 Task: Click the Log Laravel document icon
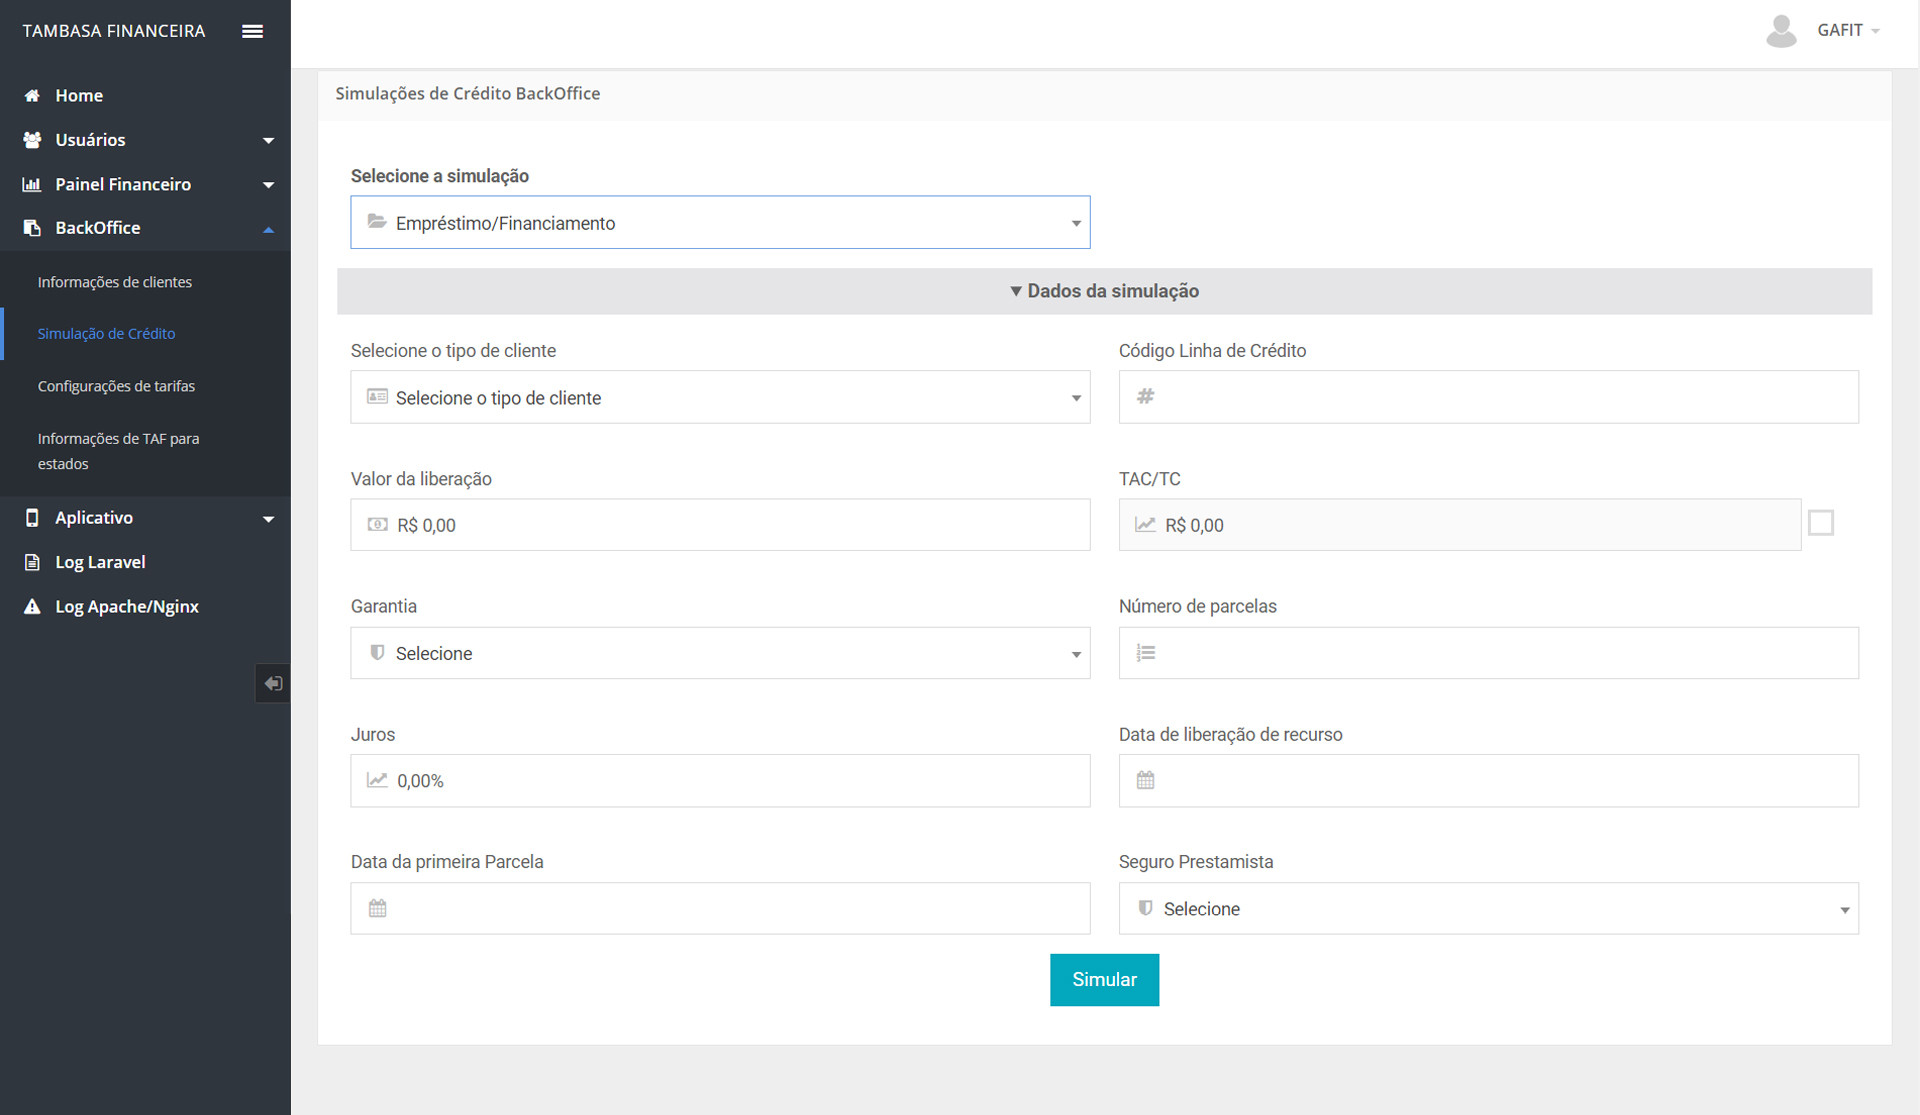click(32, 562)
